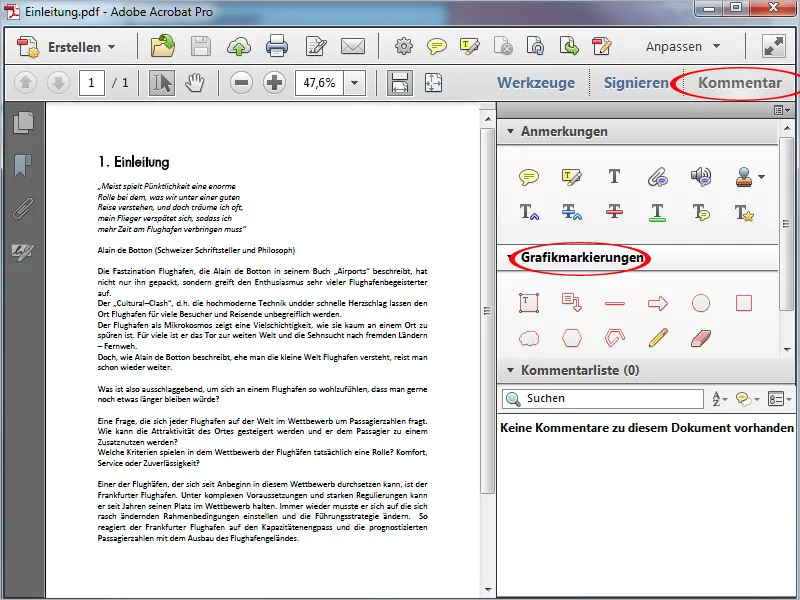Select the highlight text annotation tool
Image resolution: width=800 pixels, height=600 pixels.
[571, 177]
